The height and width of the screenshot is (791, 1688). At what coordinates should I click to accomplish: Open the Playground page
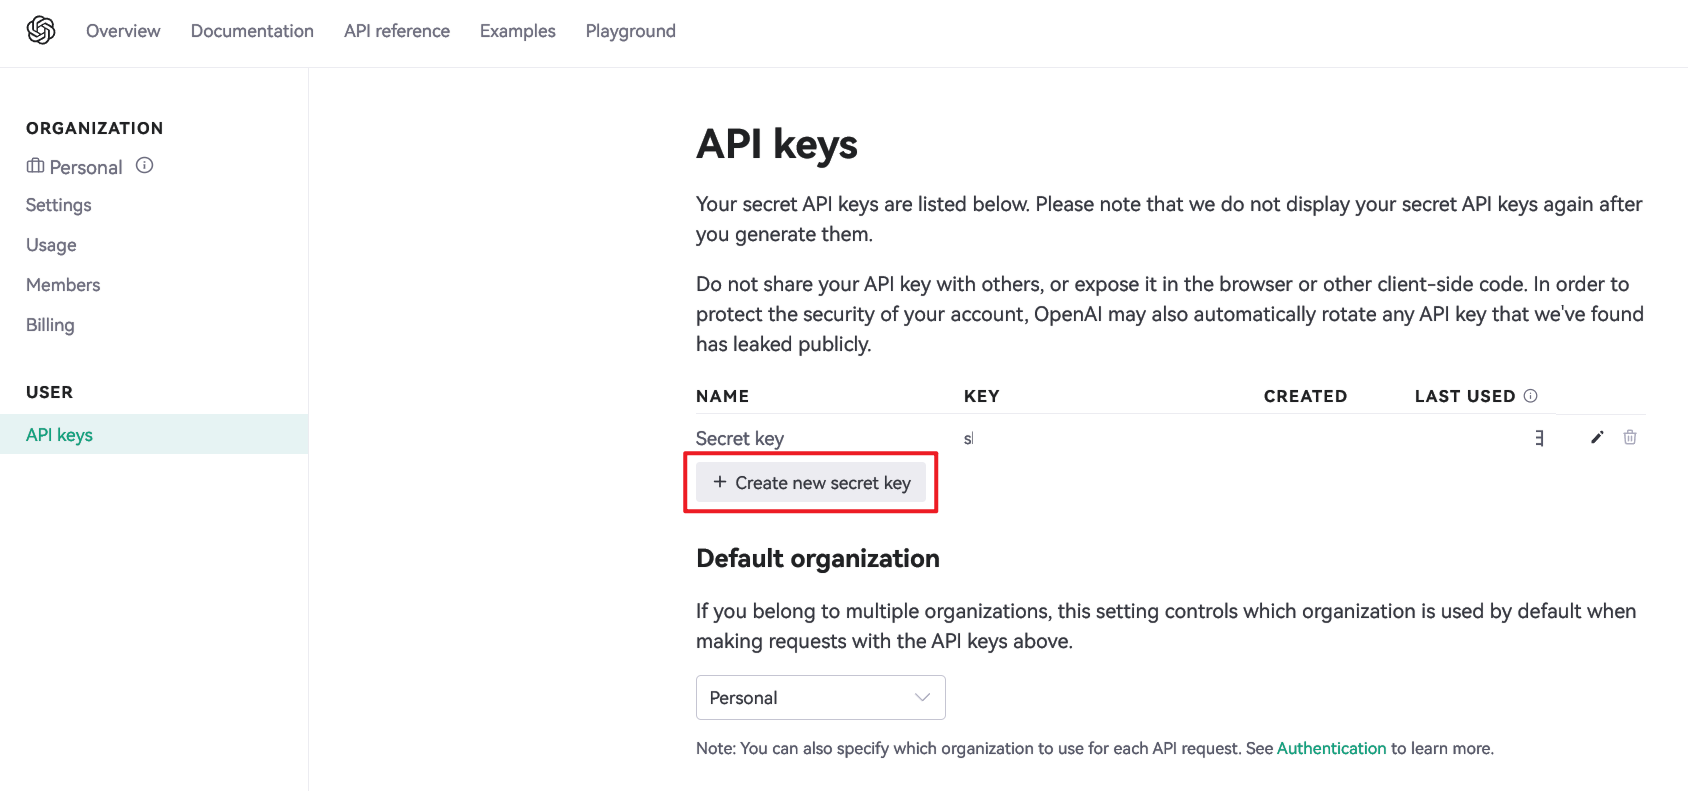point(630,31)
